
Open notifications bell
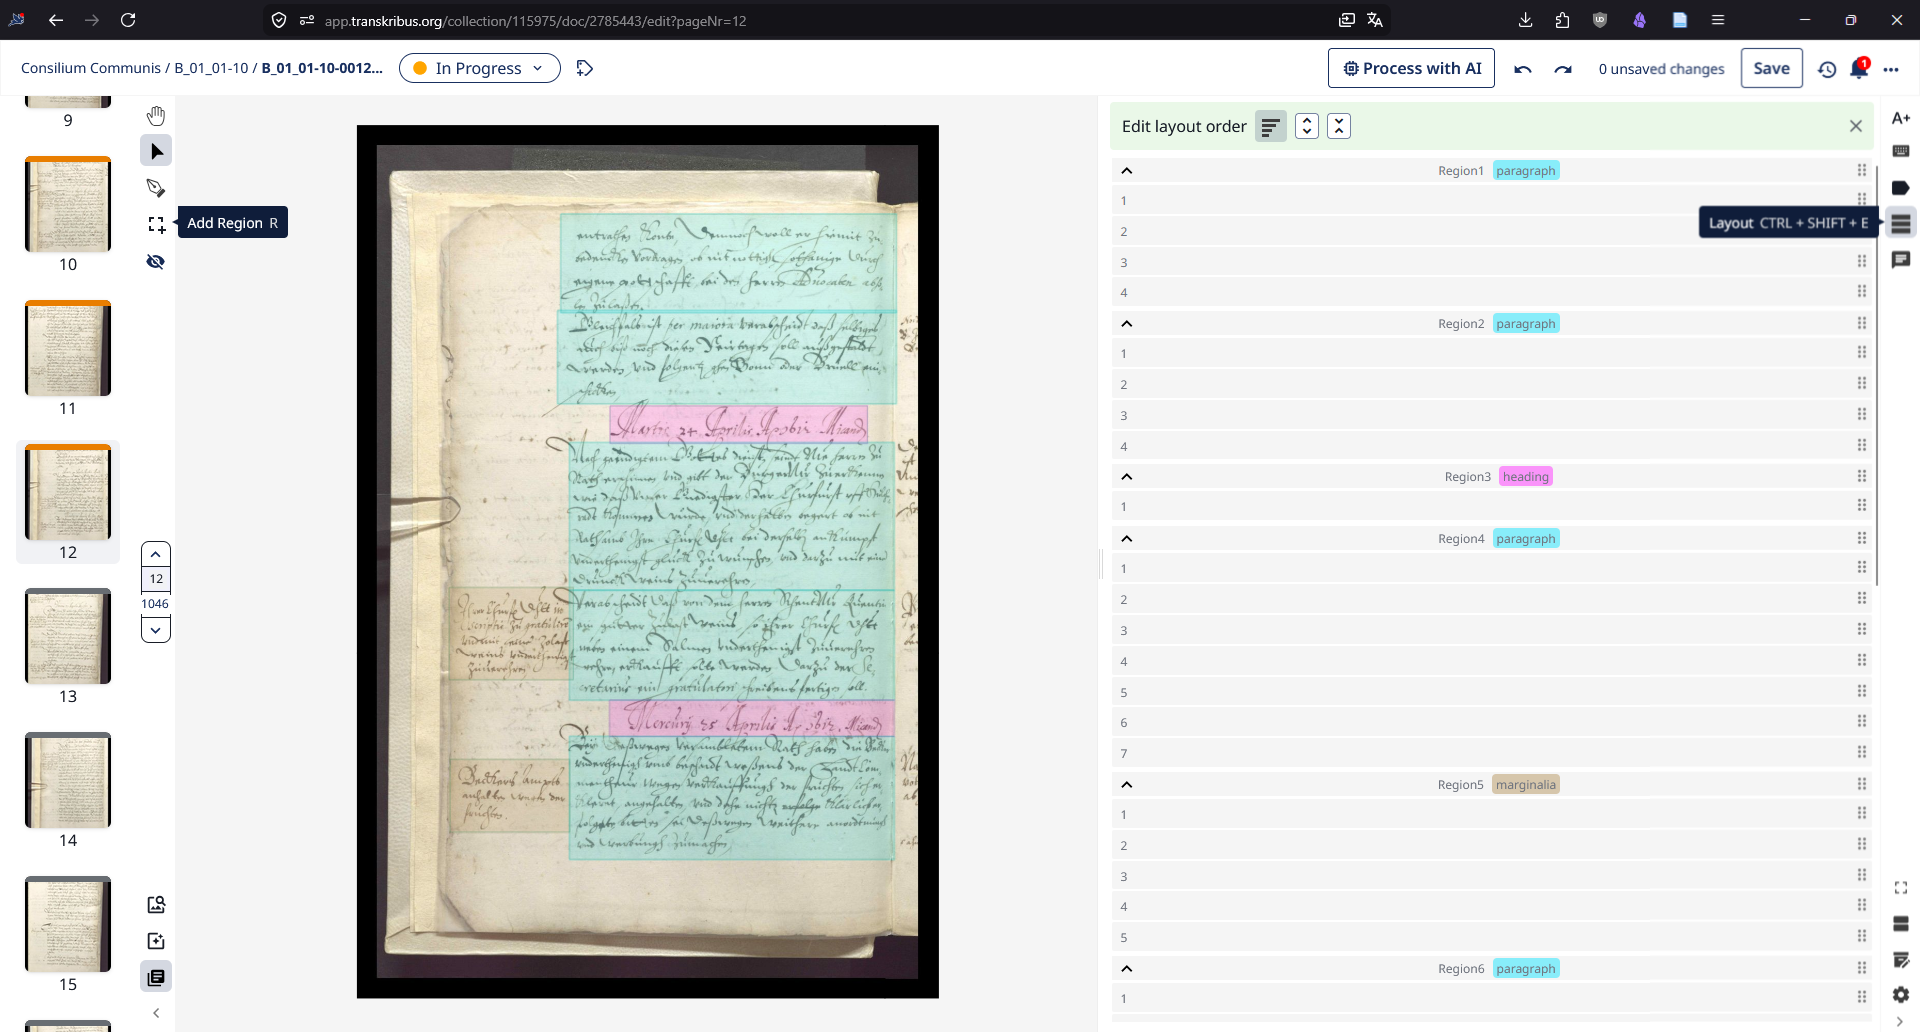(1858, 69)
